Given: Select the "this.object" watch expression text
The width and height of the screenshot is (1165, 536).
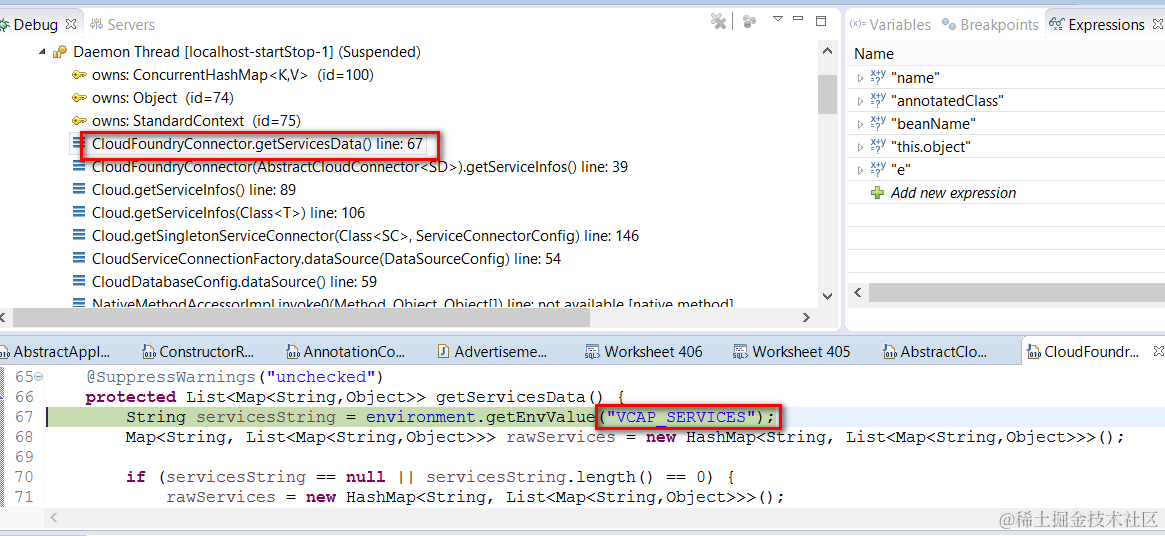Looking at the screenshot, I should (932, 146).
